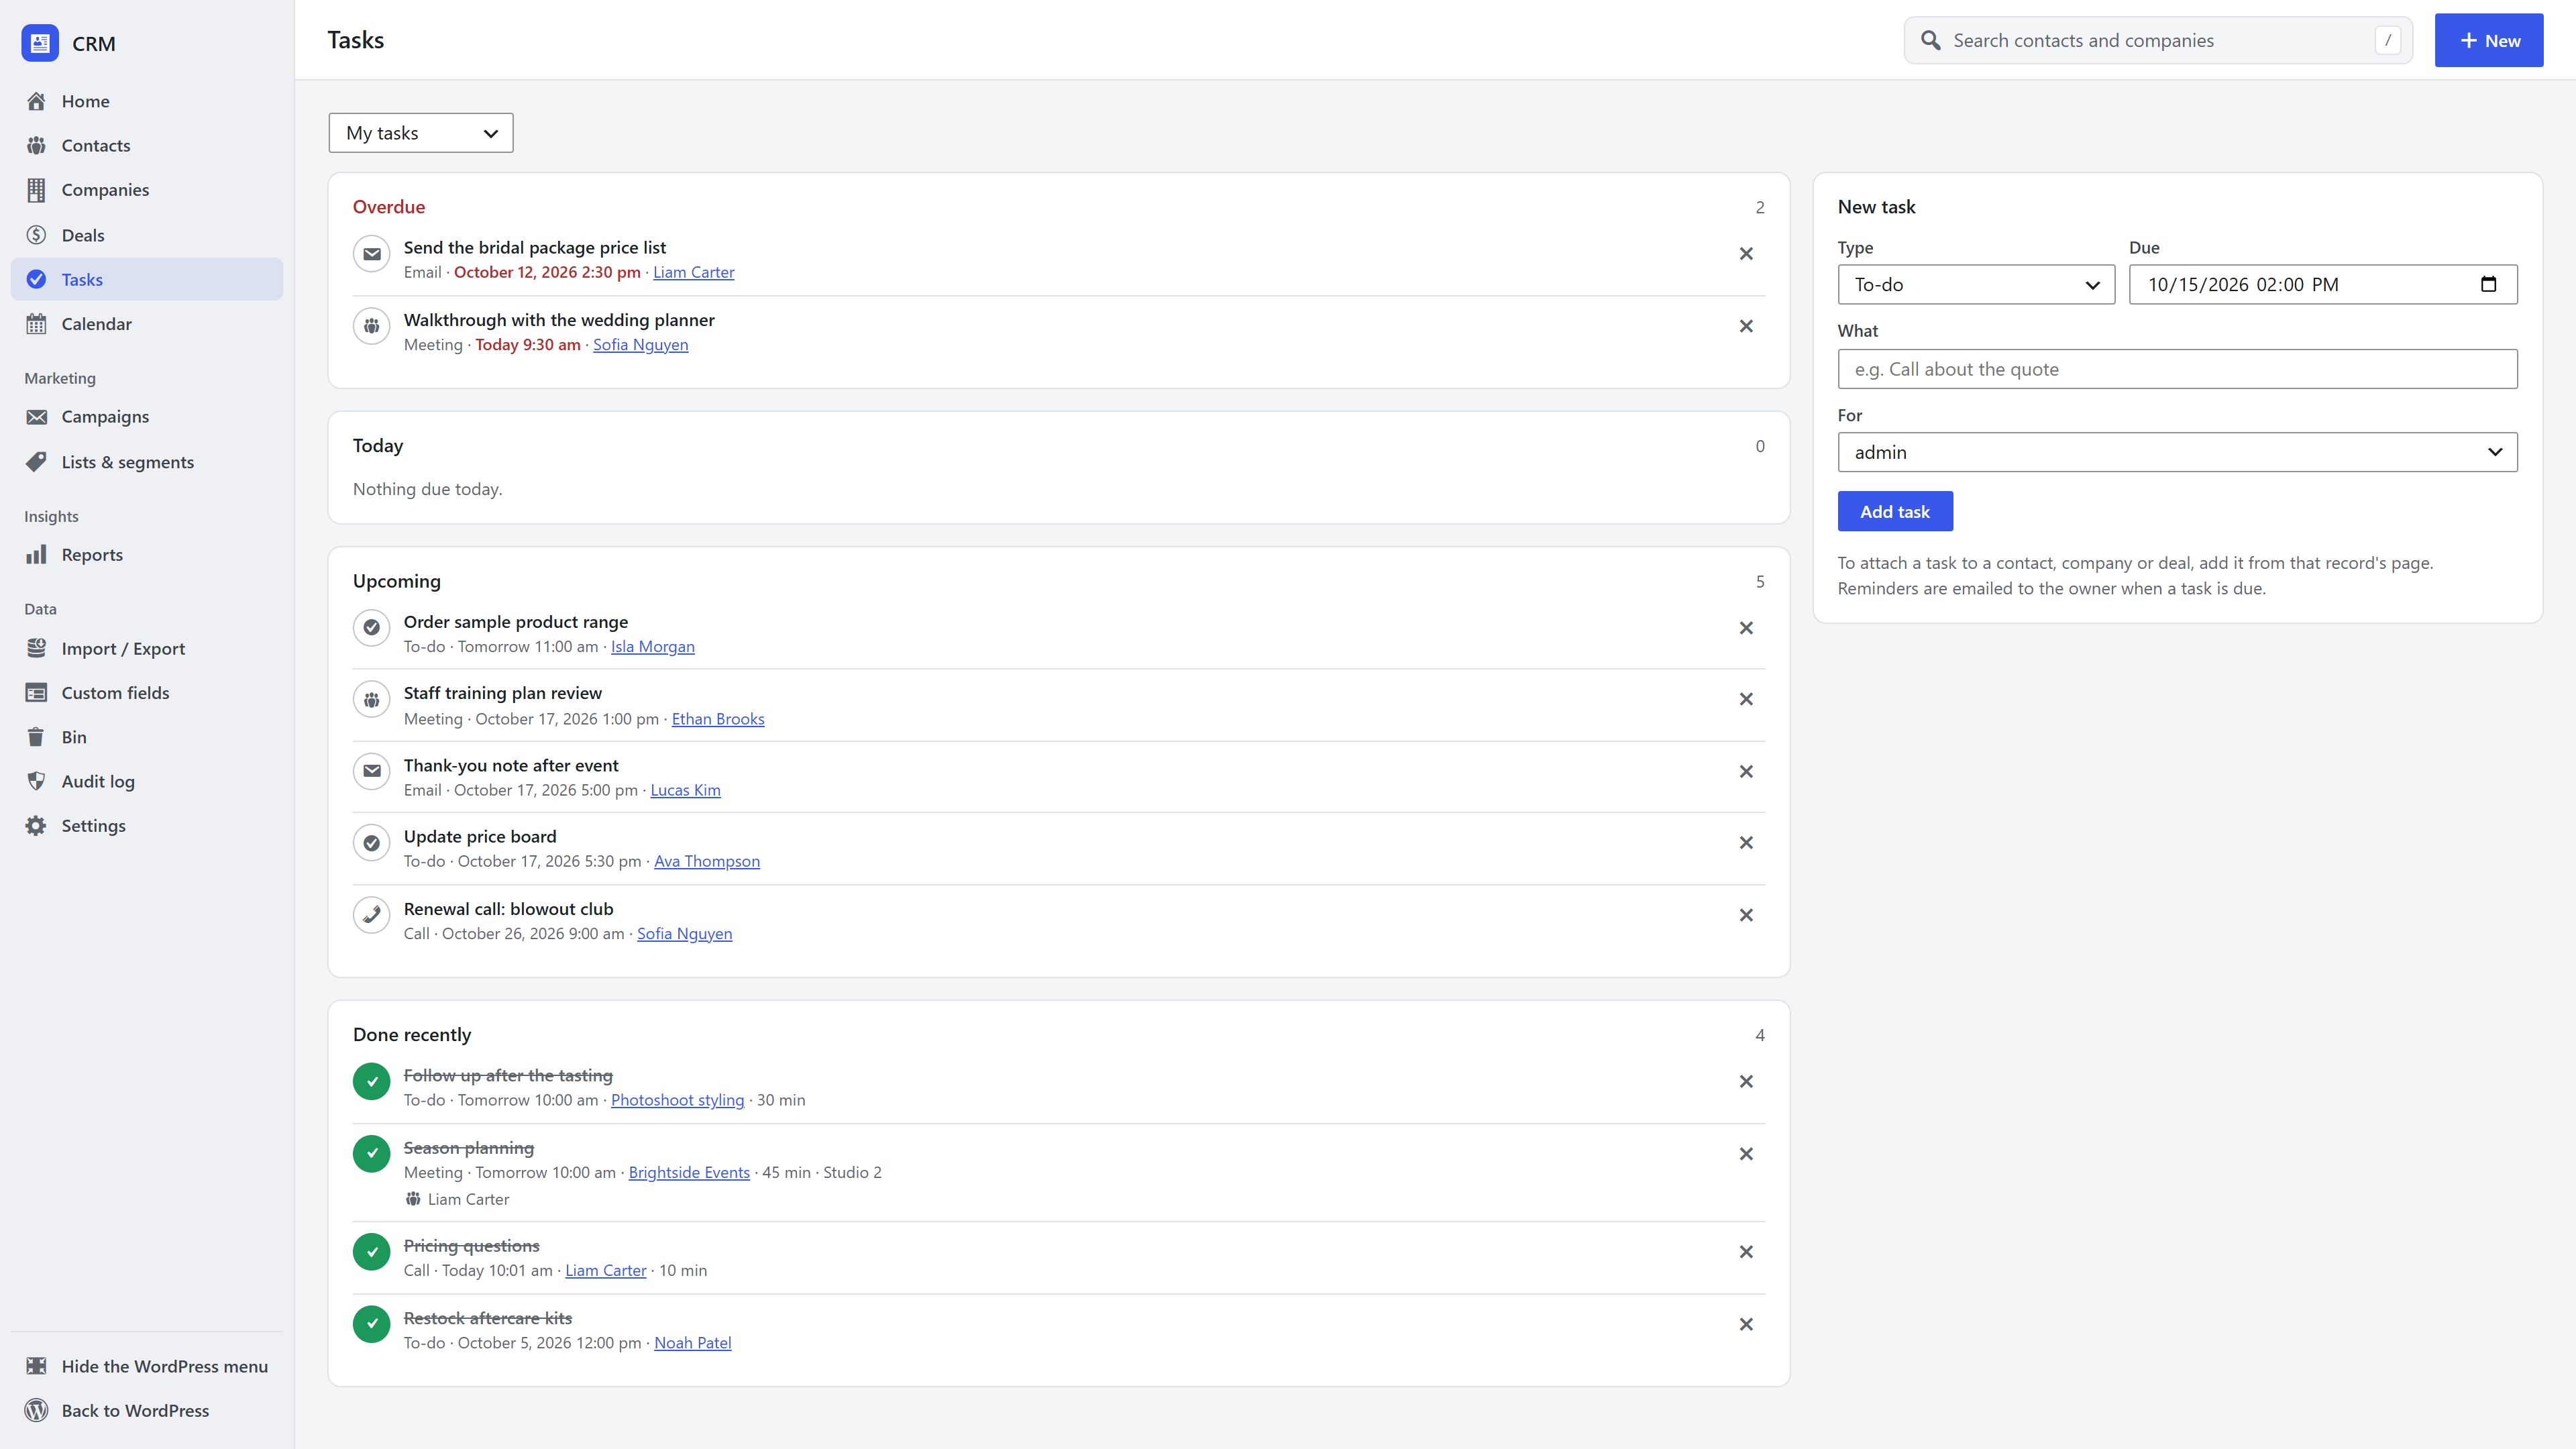This screenshot has height=1449, width=2576.
Task: Open CRM Settings
Action: click(x=147, y=826)
